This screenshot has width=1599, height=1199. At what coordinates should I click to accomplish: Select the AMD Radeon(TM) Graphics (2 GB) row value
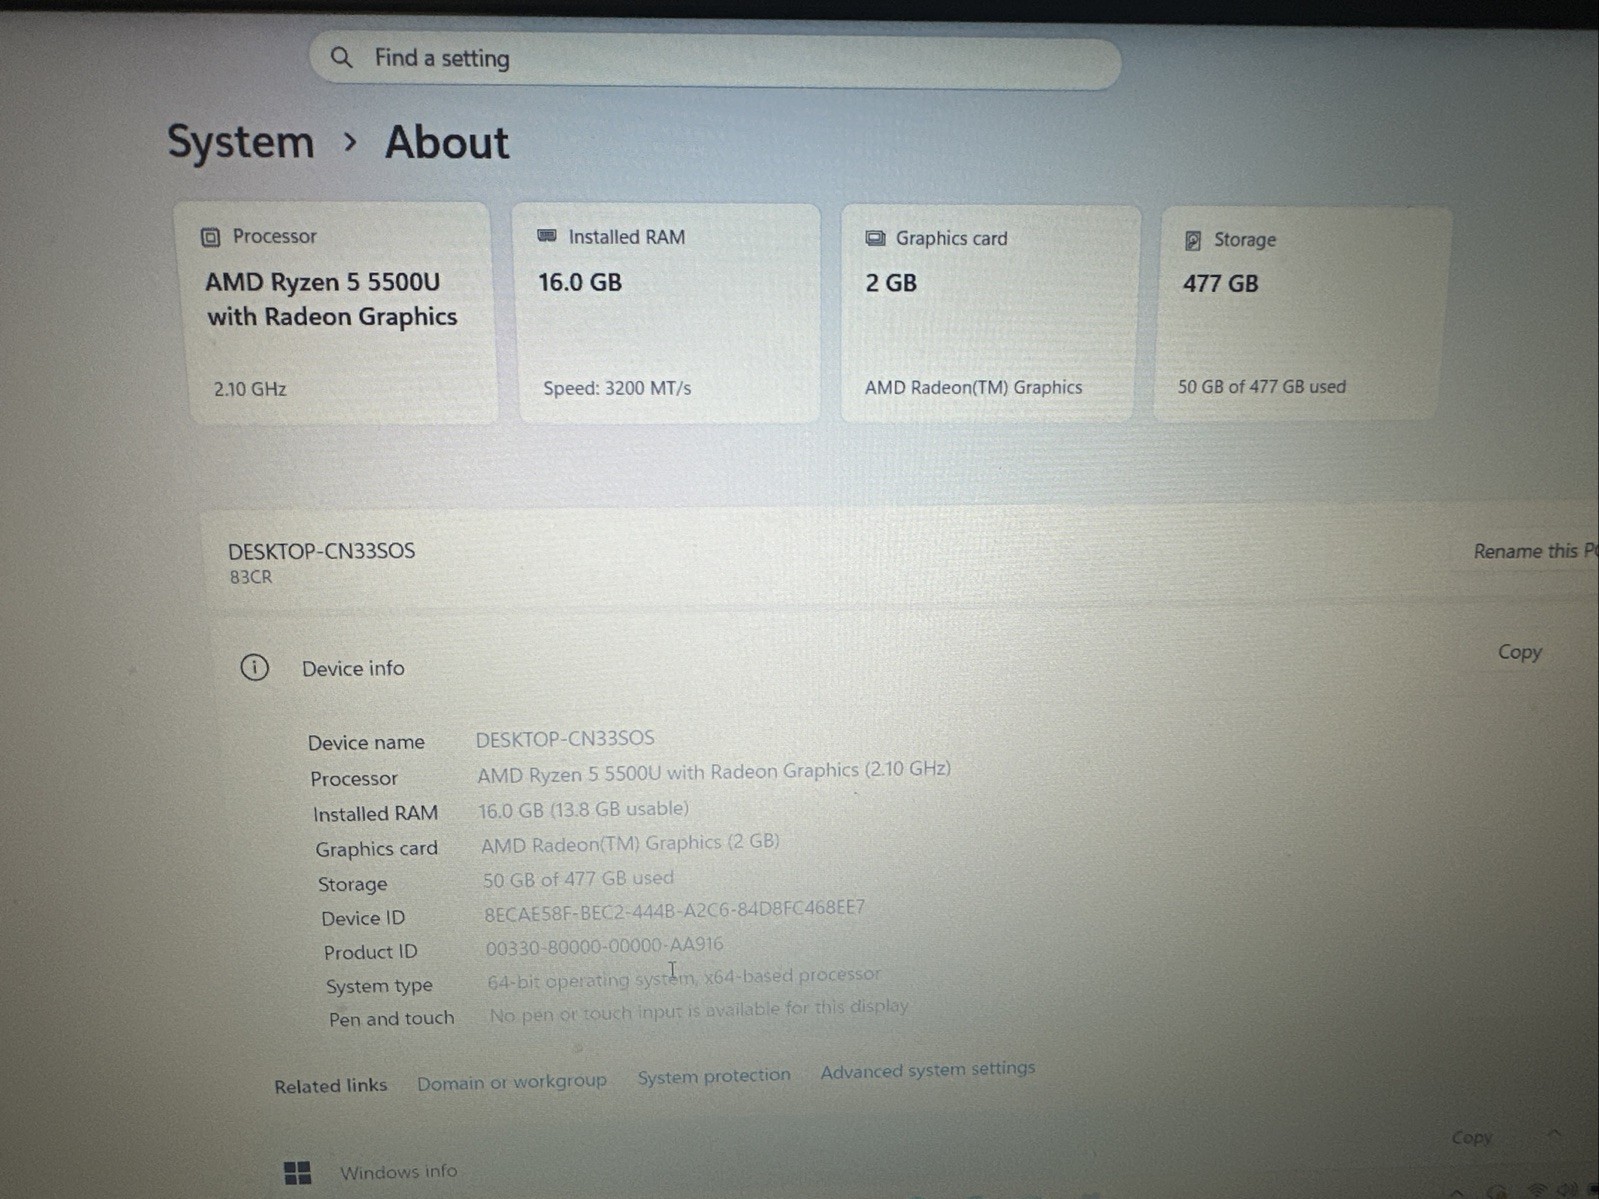pos(630,843)
